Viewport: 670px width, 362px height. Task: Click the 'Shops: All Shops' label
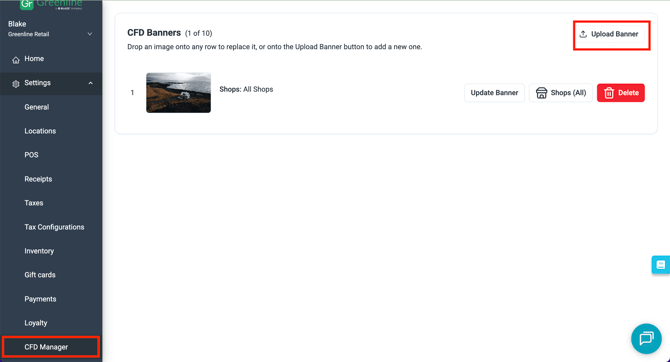point(246,89)
